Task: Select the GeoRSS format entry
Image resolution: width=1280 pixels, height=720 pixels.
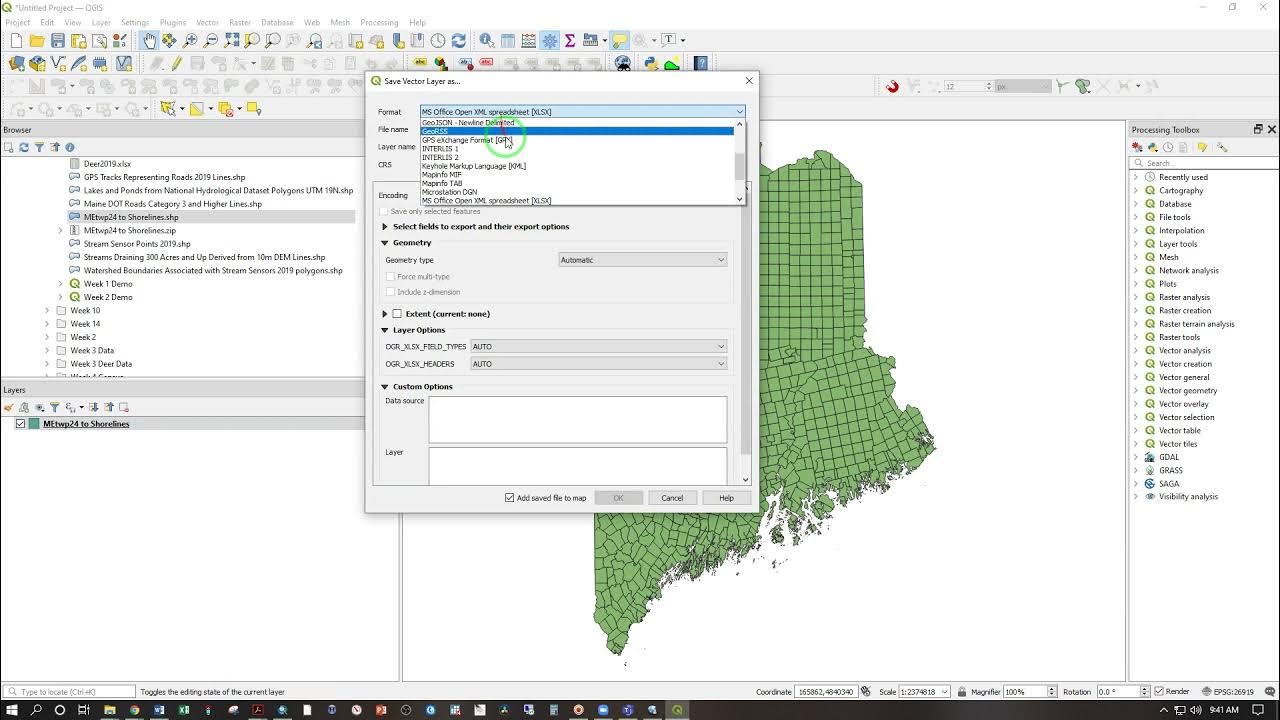Action: coord(577,131)
